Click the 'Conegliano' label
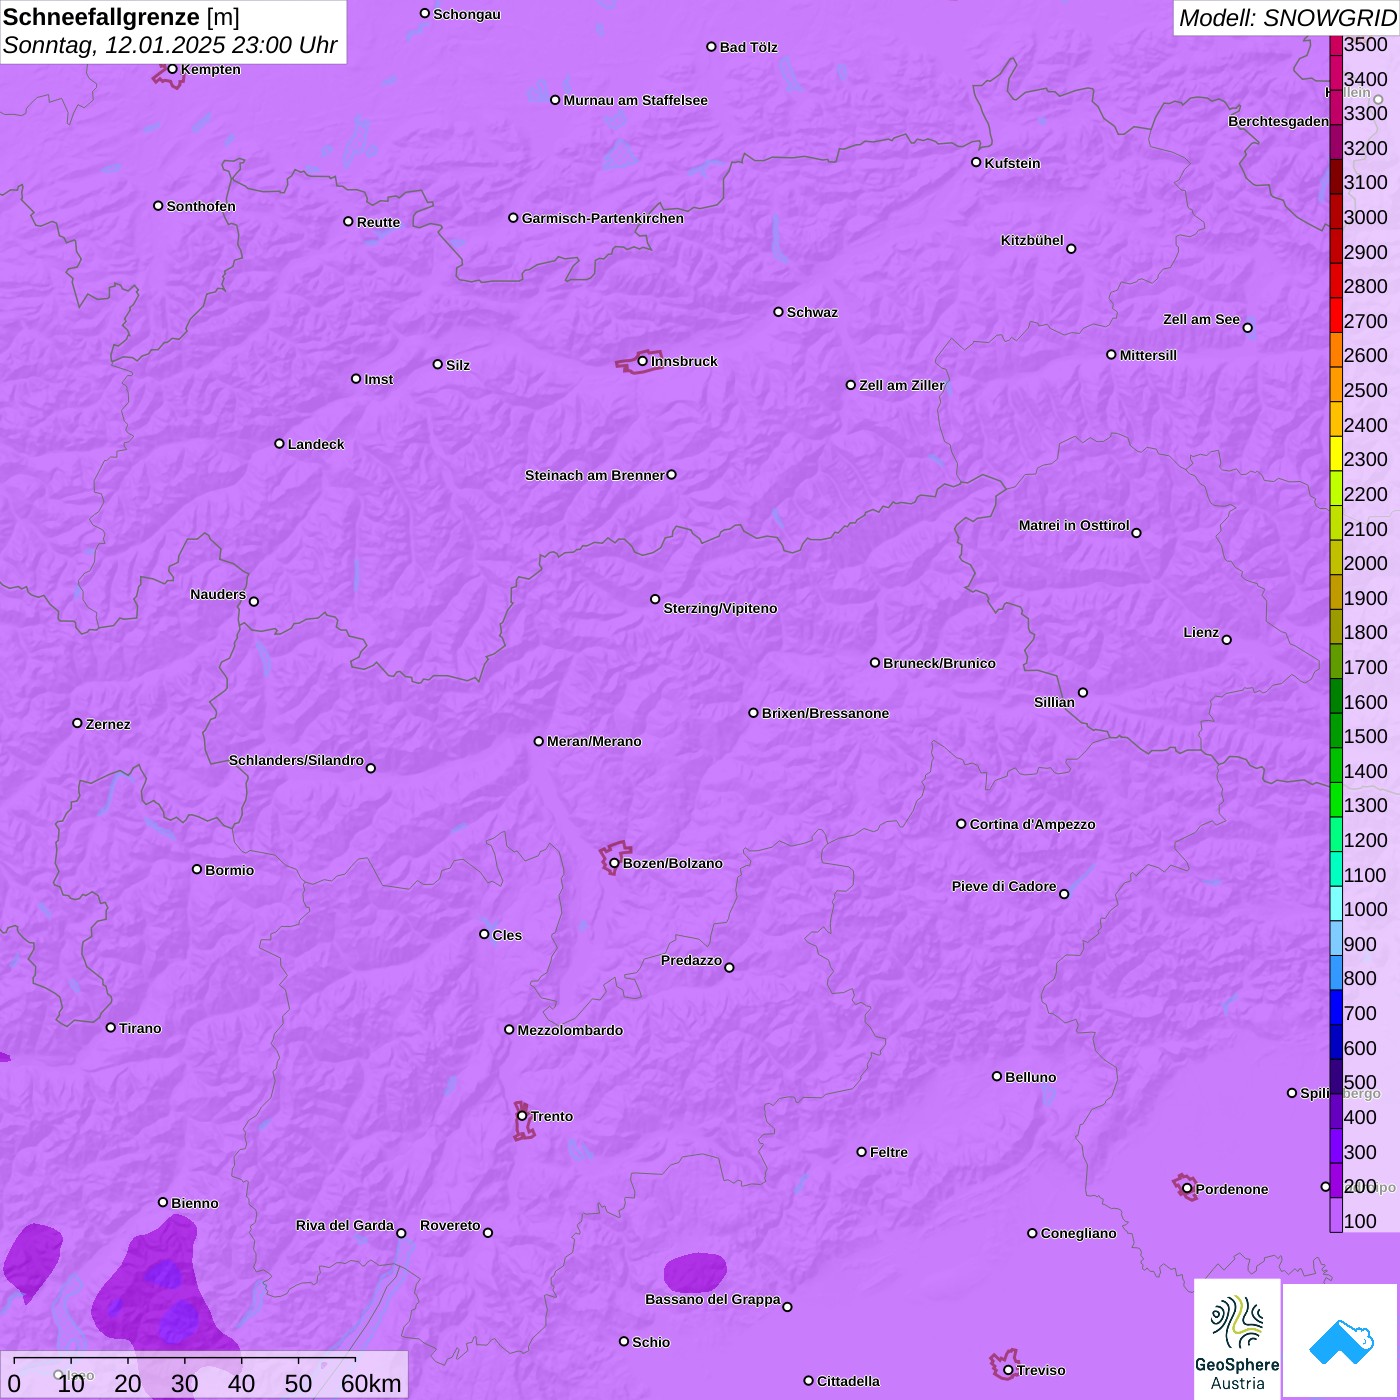This screenshot has height=1400, width=1400. (1079, 1233)
